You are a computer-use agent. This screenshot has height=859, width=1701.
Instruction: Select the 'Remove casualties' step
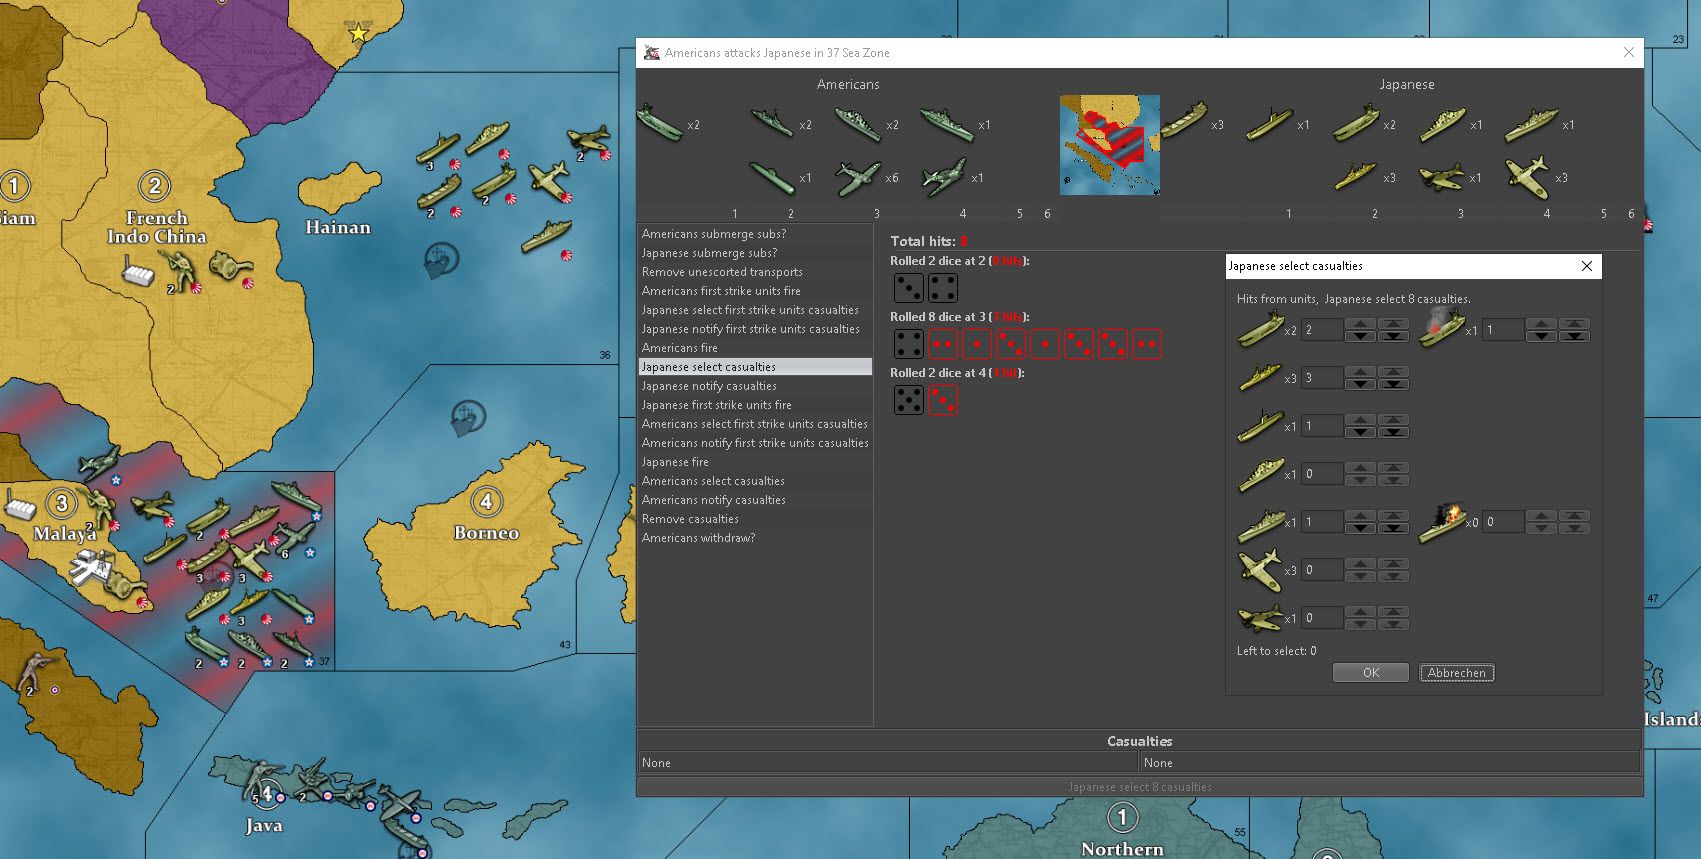click(x=755, y=519)
